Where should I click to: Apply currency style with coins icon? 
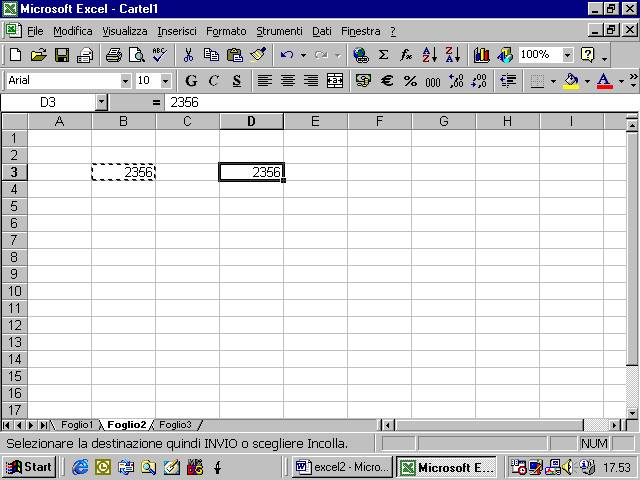363,80
